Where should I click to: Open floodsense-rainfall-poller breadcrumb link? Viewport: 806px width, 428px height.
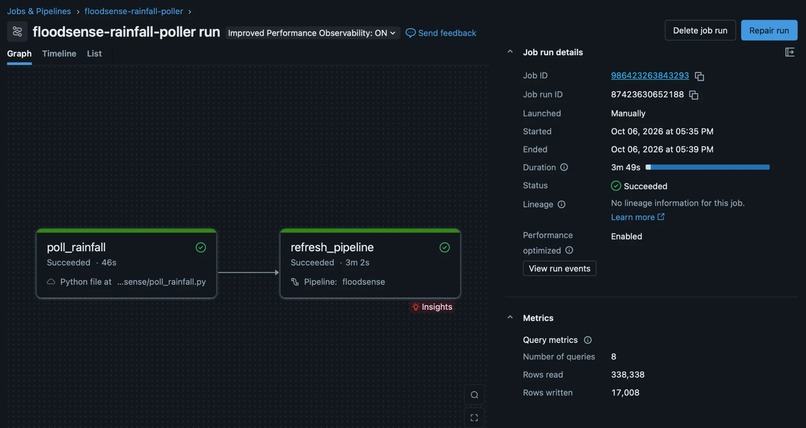pos(134,11)
